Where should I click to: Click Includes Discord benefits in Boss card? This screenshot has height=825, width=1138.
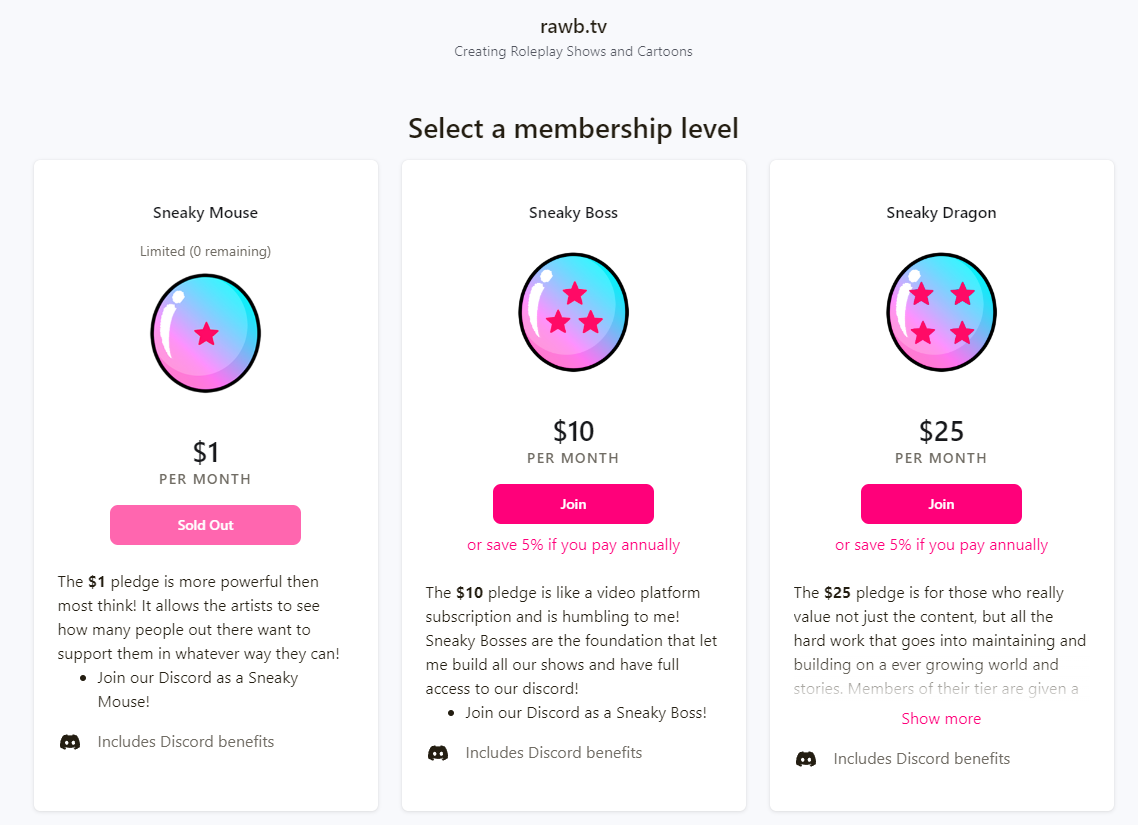coord(554,752)
